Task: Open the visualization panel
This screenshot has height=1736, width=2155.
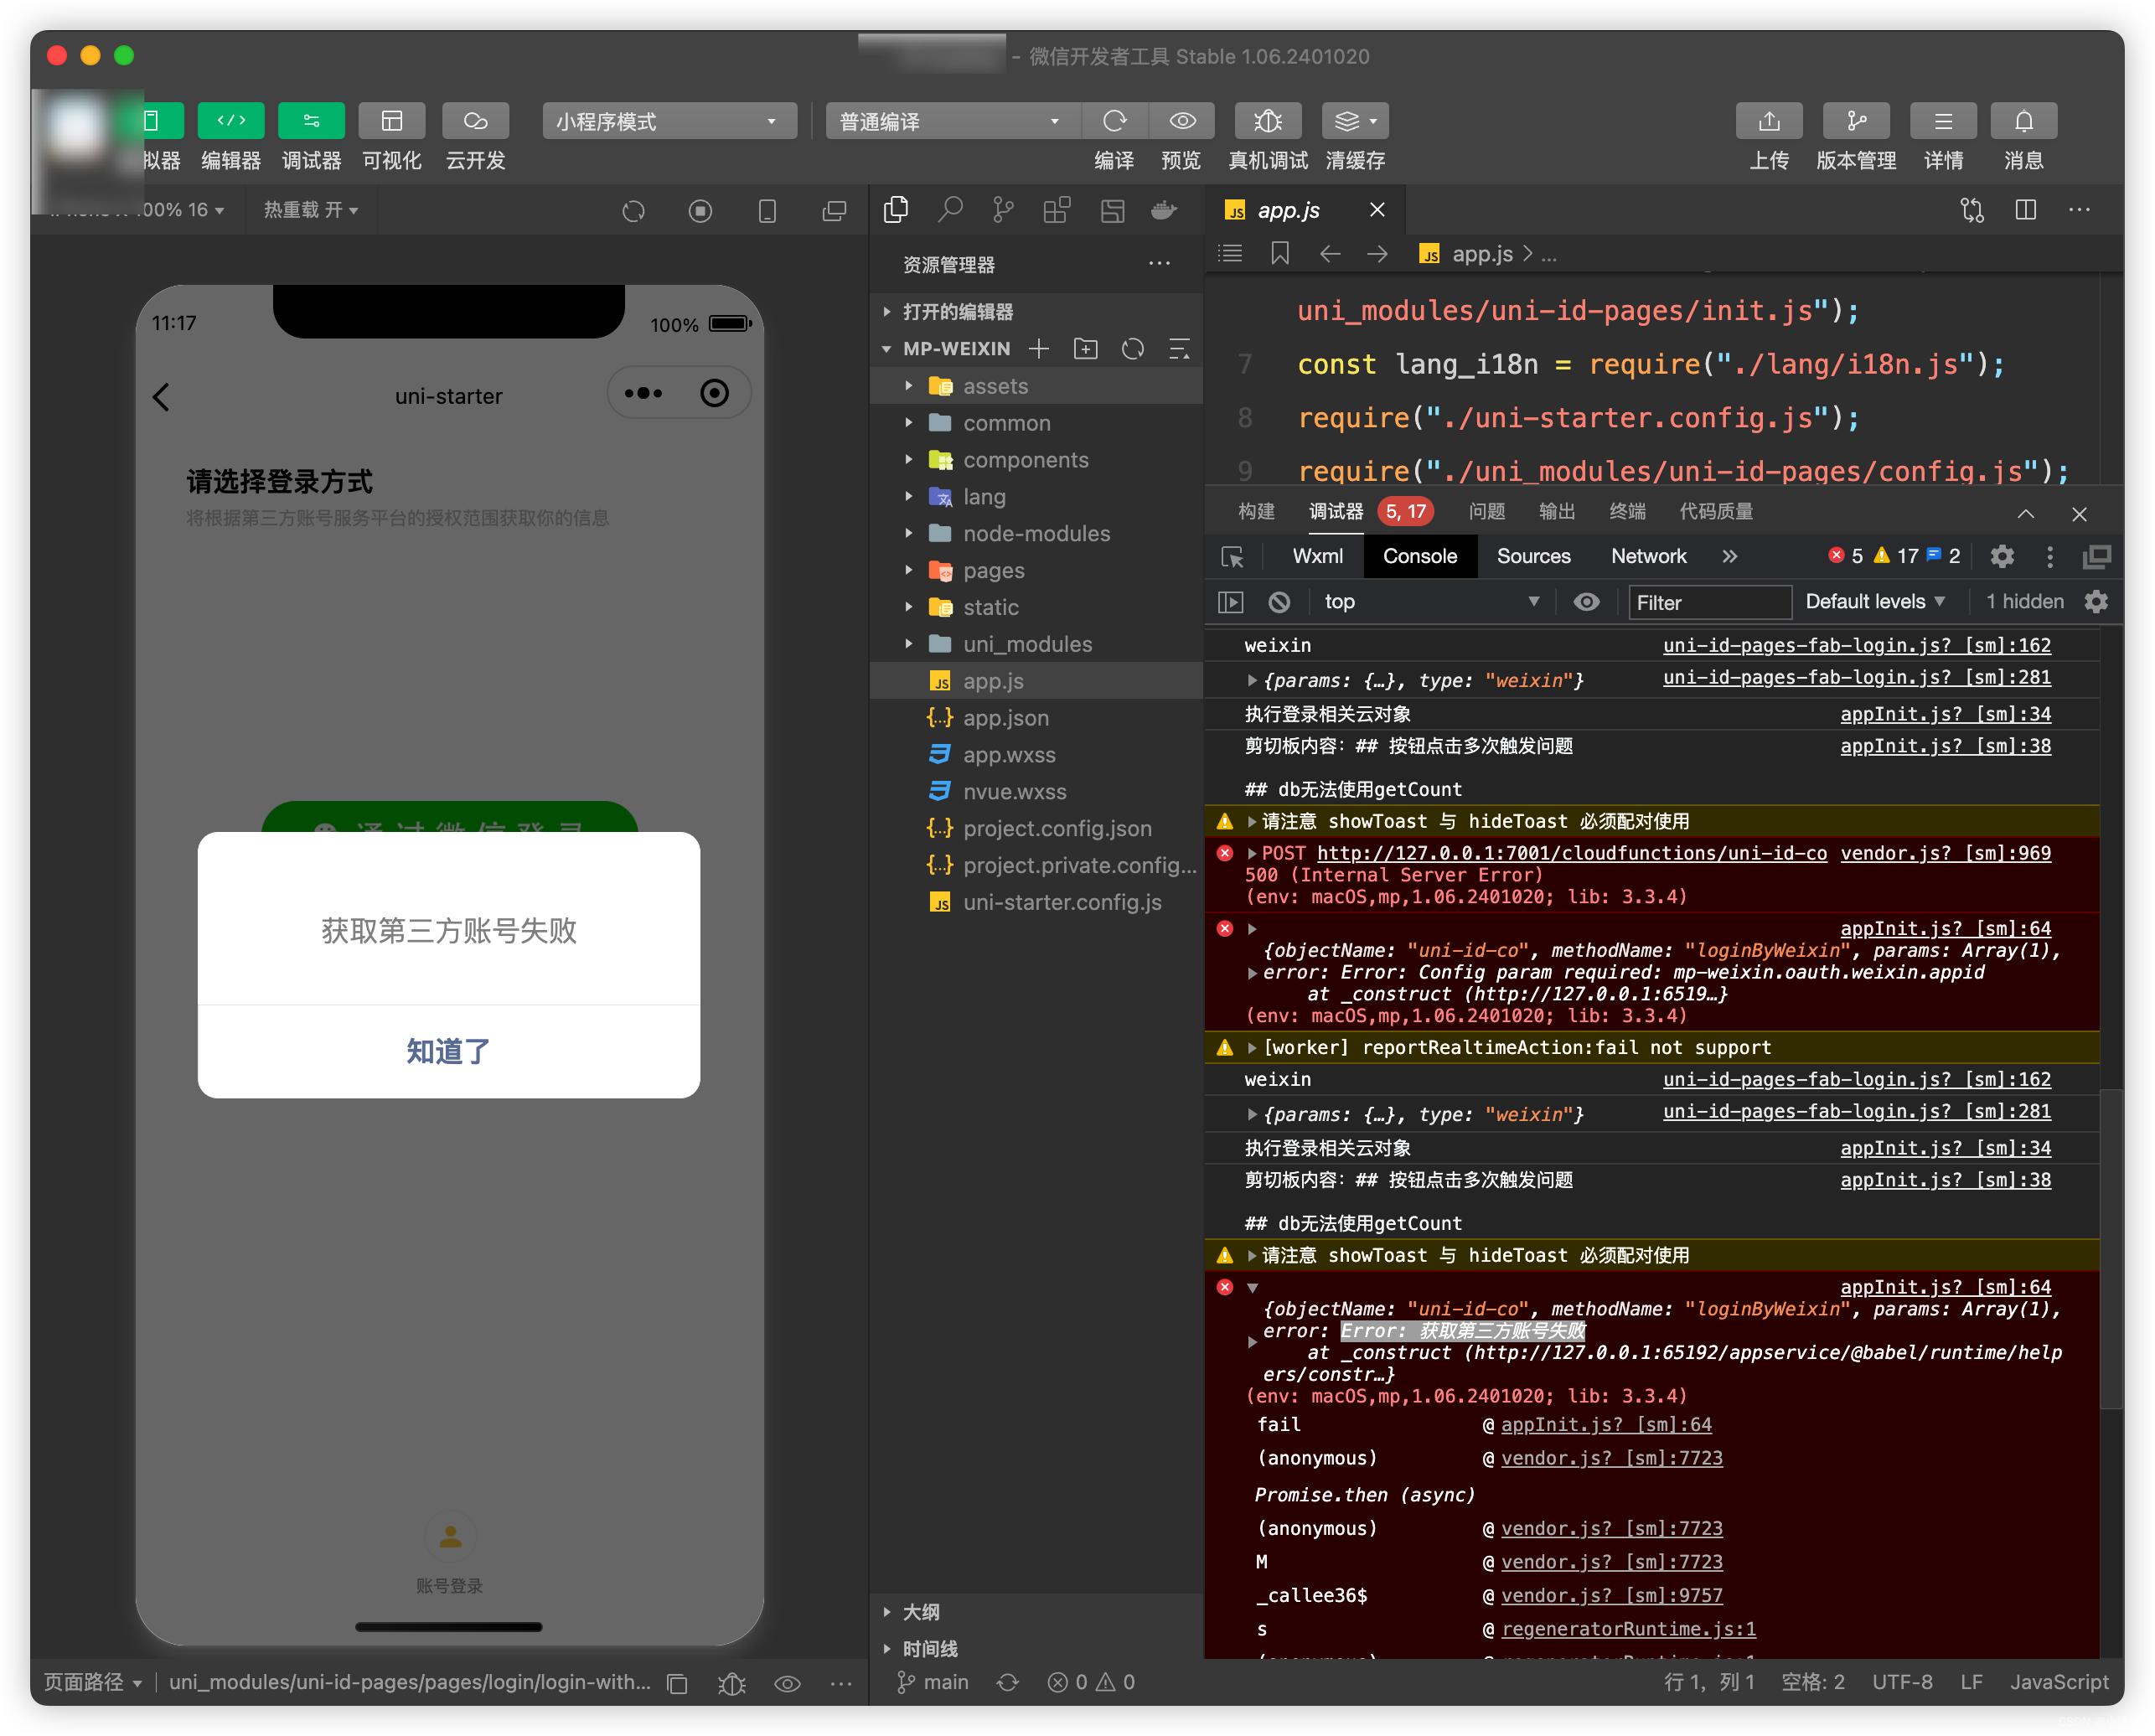Action: tap(392, 121)
